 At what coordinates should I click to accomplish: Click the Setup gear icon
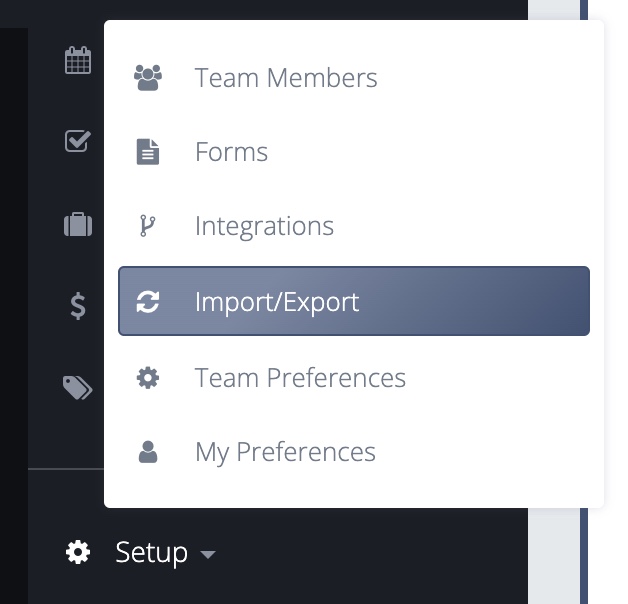point(78,552)
